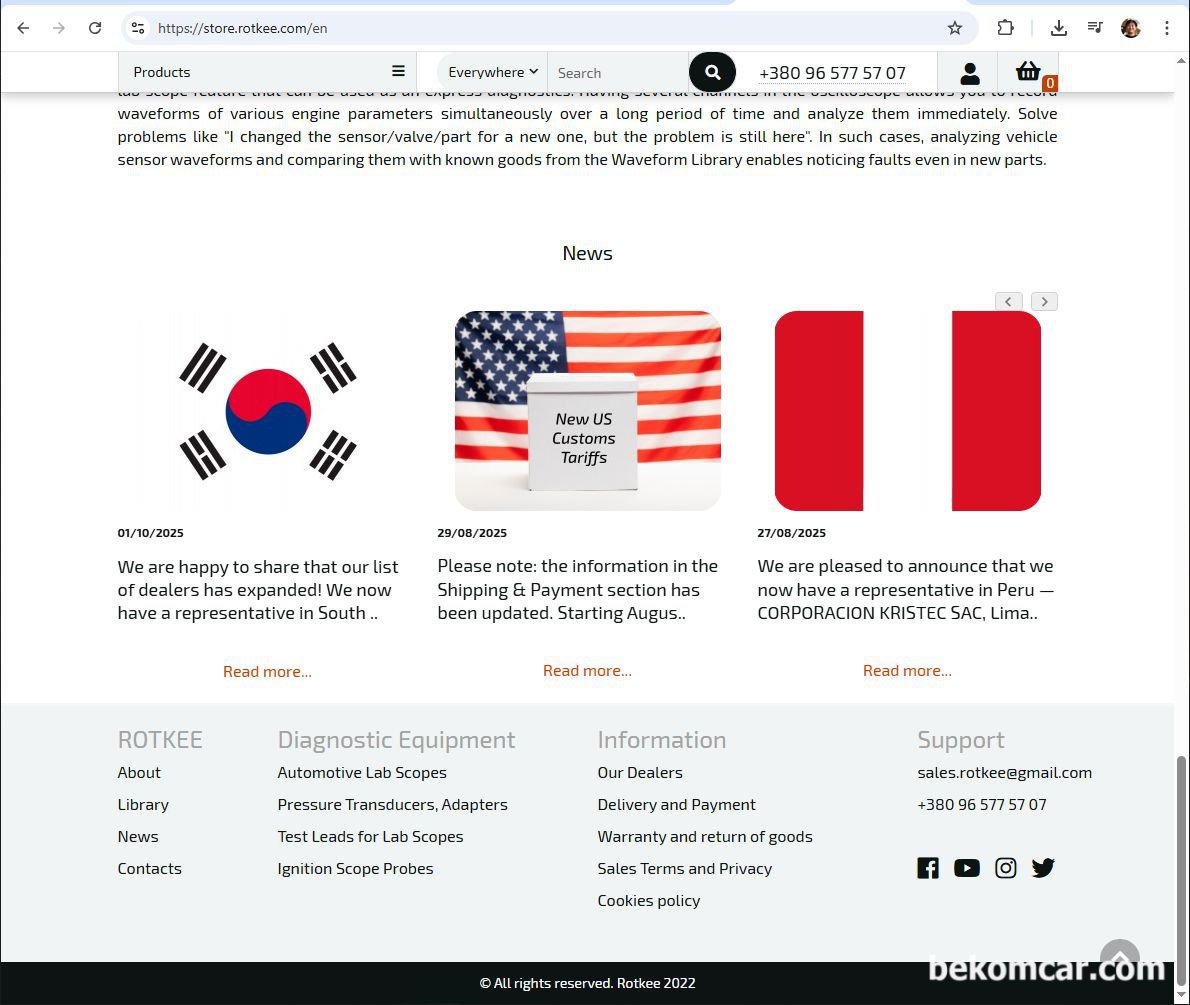Show next news slide arrow
The image size is (1190, 1005).
pyautogui.click(x=1044, y=301)
